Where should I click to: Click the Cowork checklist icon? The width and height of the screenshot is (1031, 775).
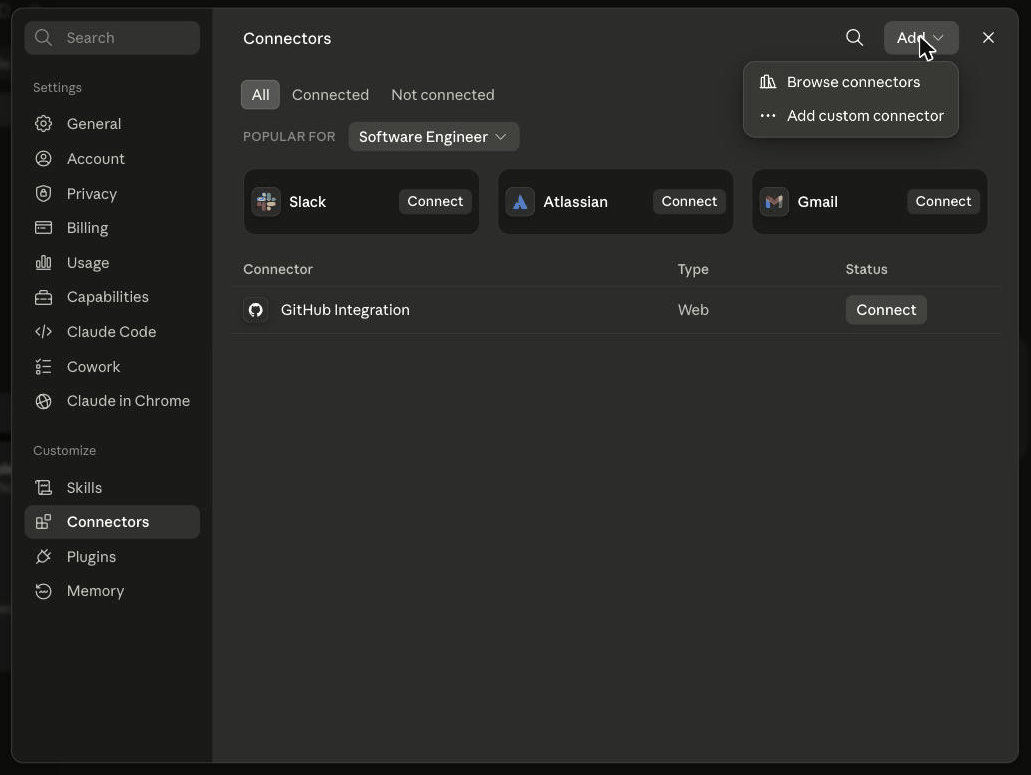click(x=43, y=366)
